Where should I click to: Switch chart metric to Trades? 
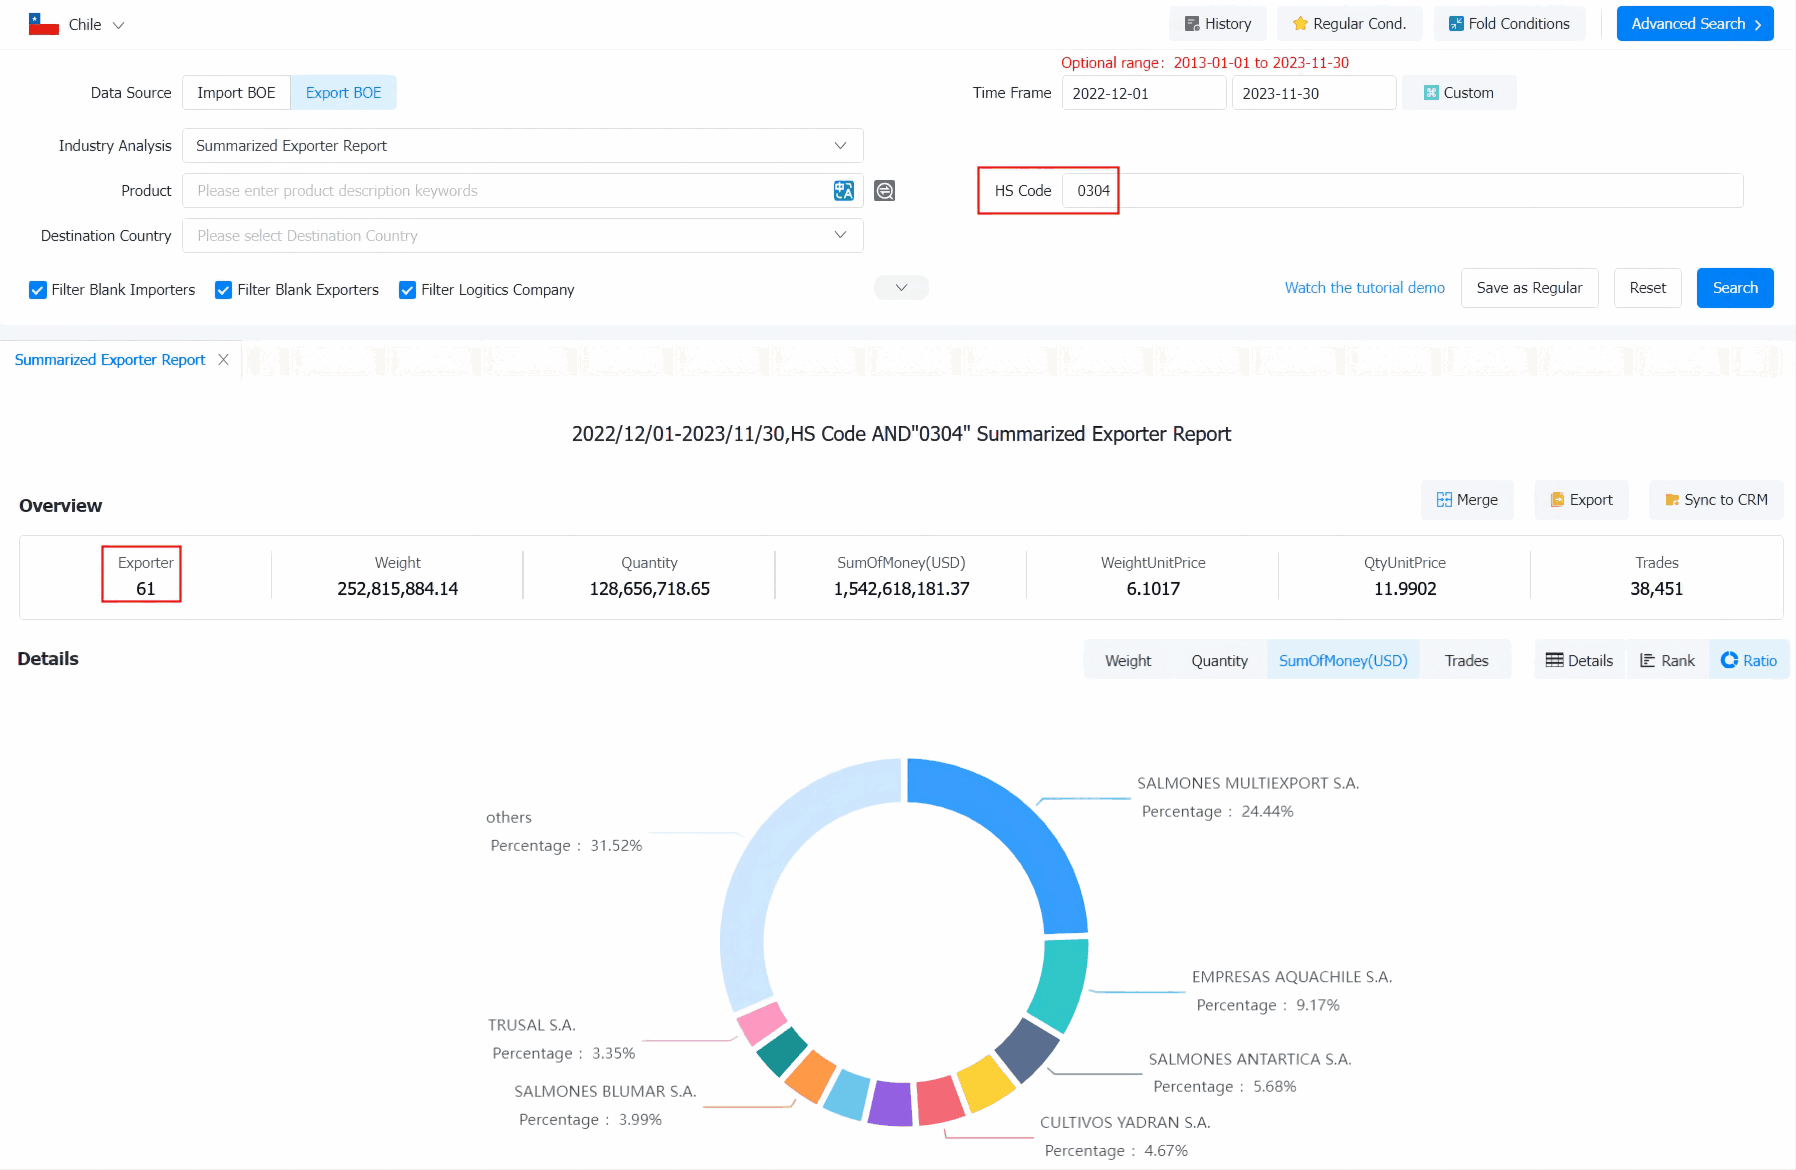[x=1466, y=661]
